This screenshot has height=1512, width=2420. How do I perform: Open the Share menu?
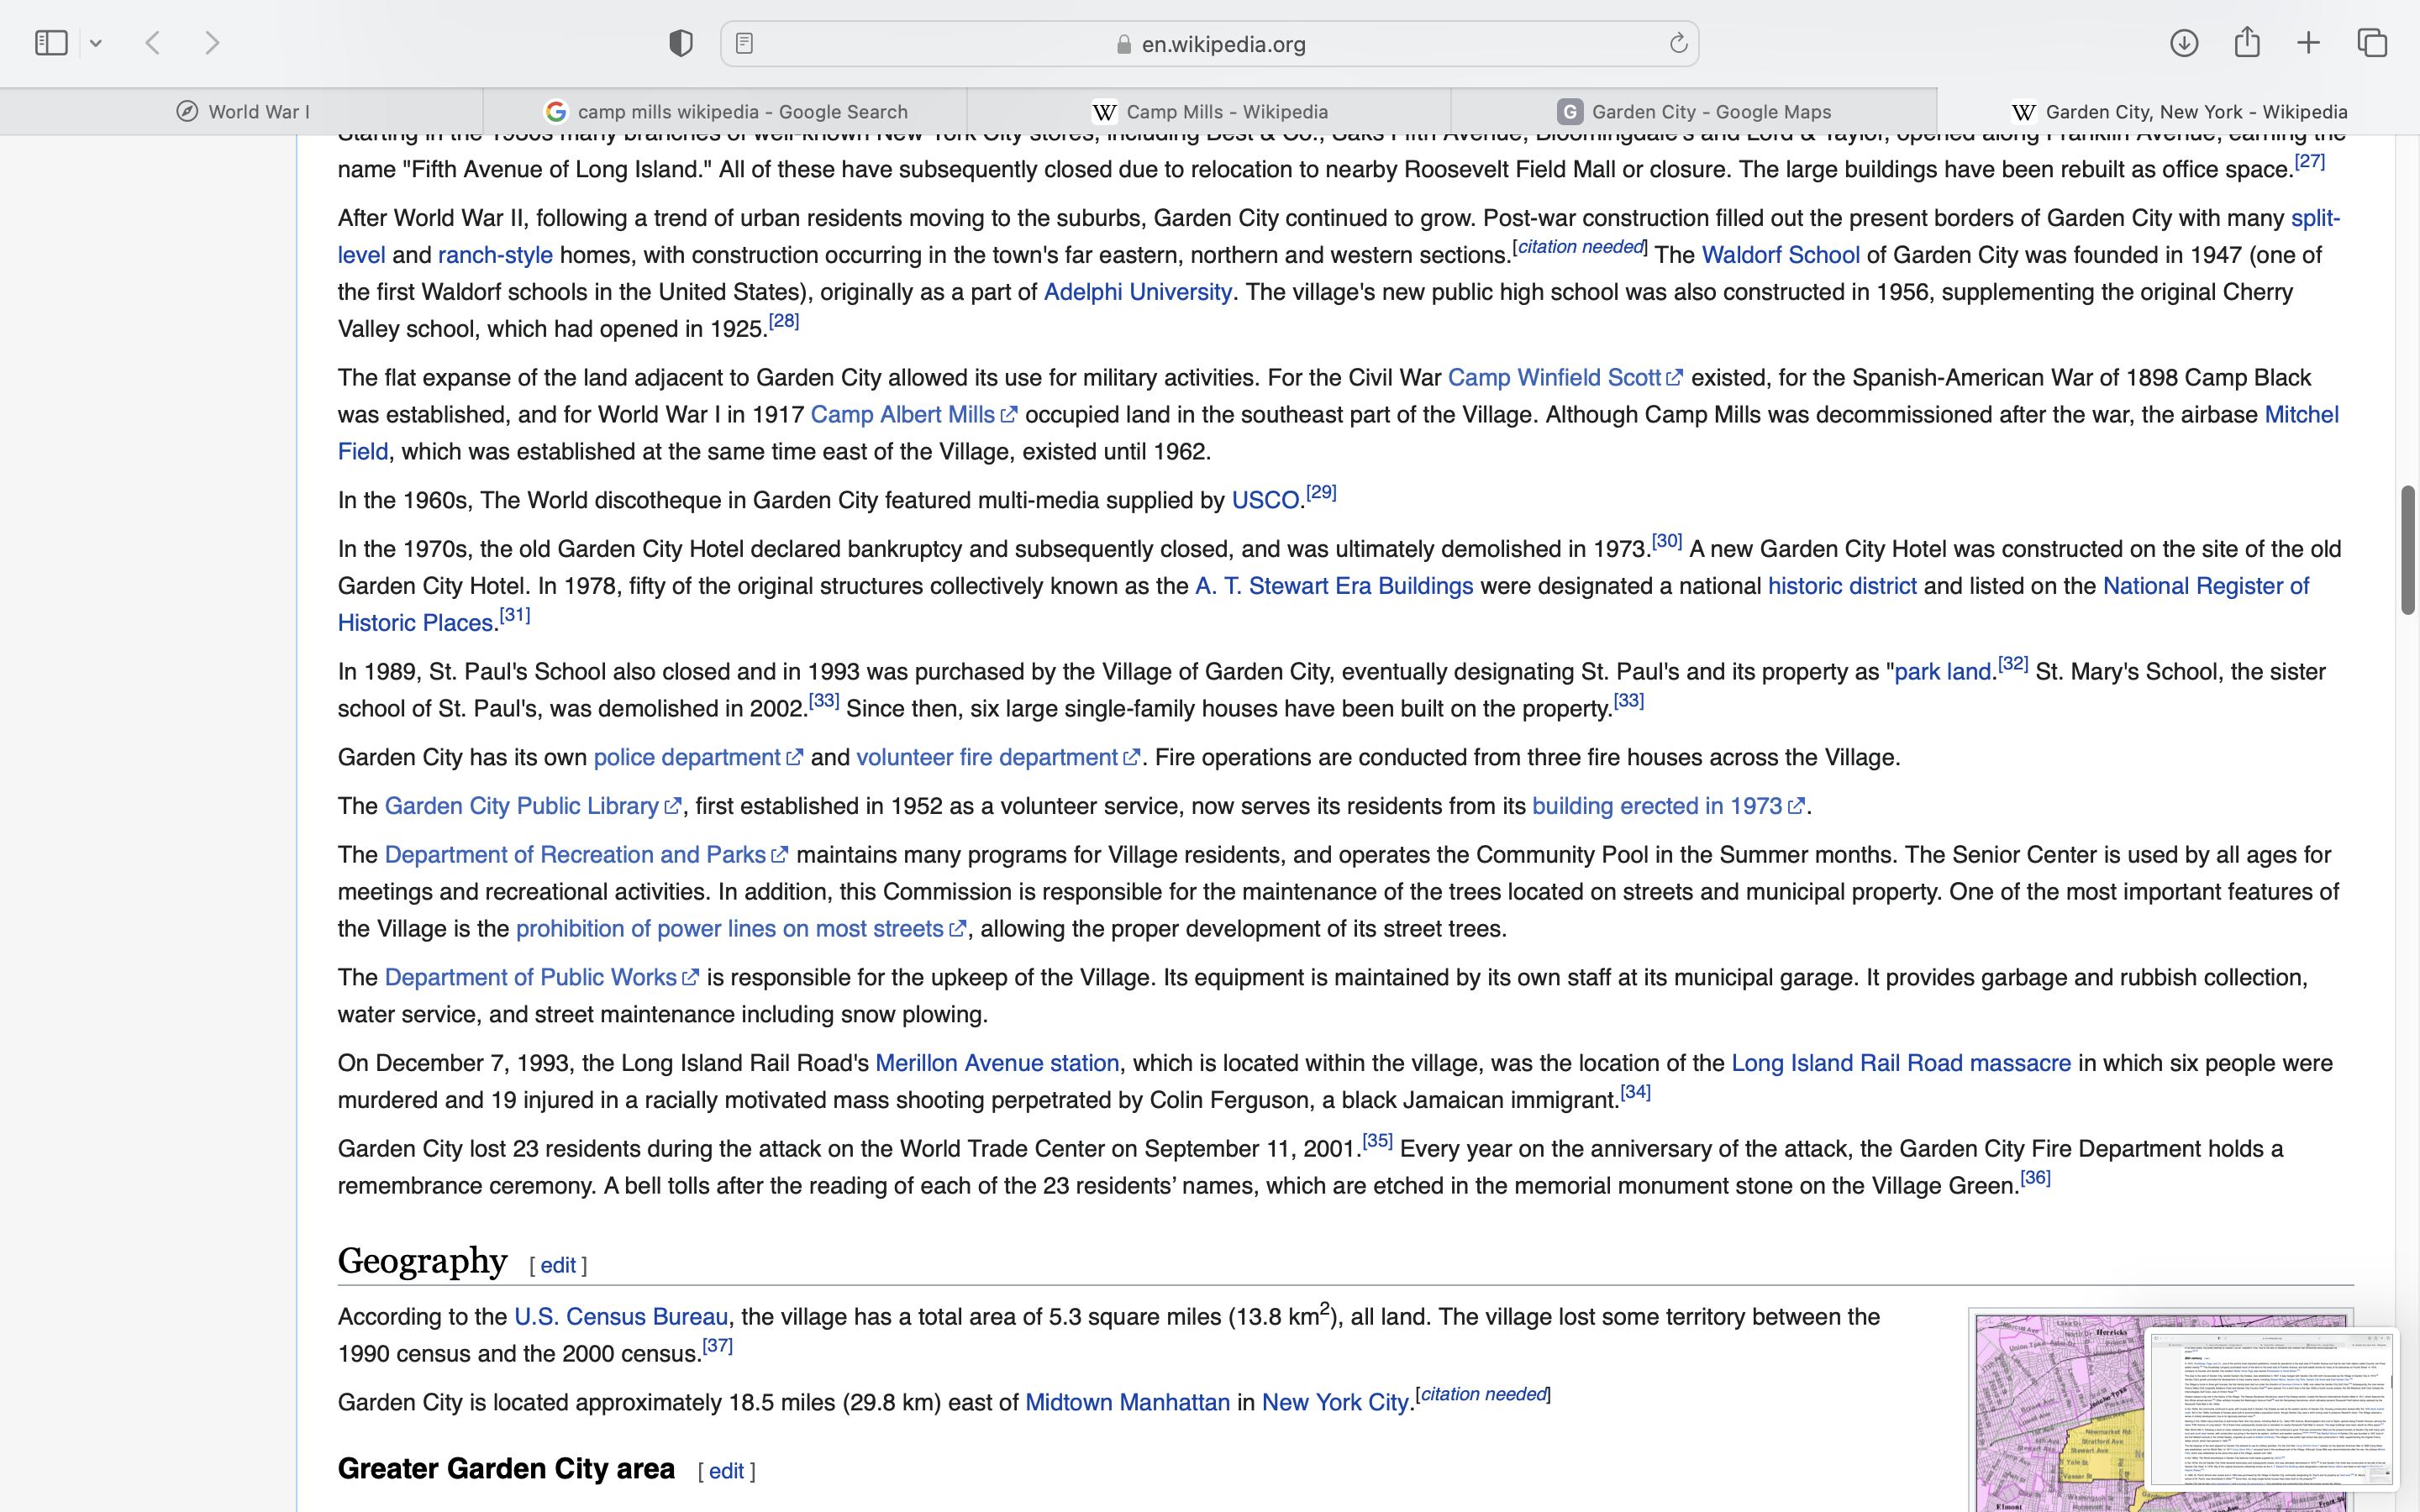point(2247,43)
